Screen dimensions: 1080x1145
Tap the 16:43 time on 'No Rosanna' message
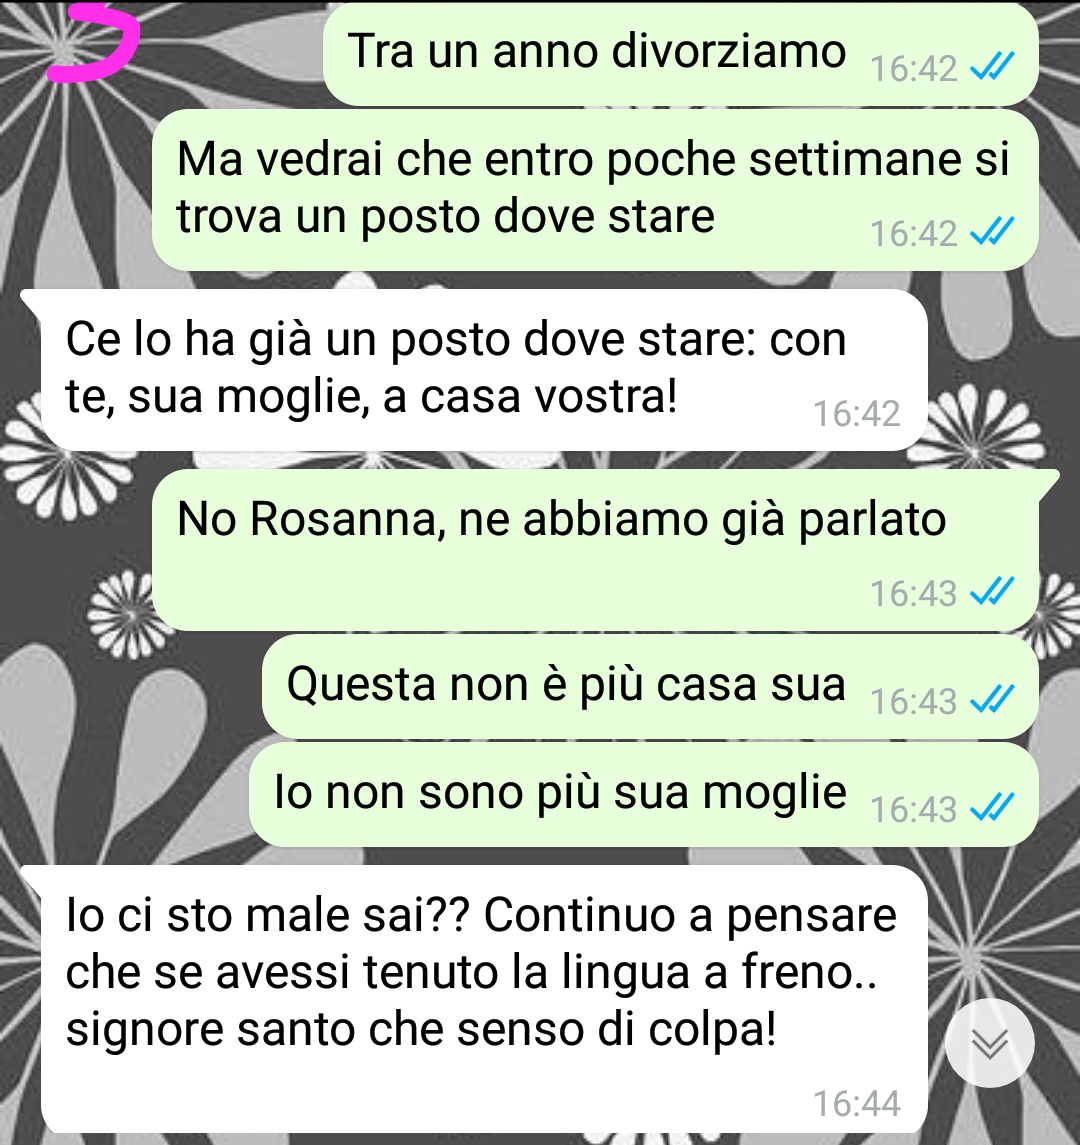914,593
